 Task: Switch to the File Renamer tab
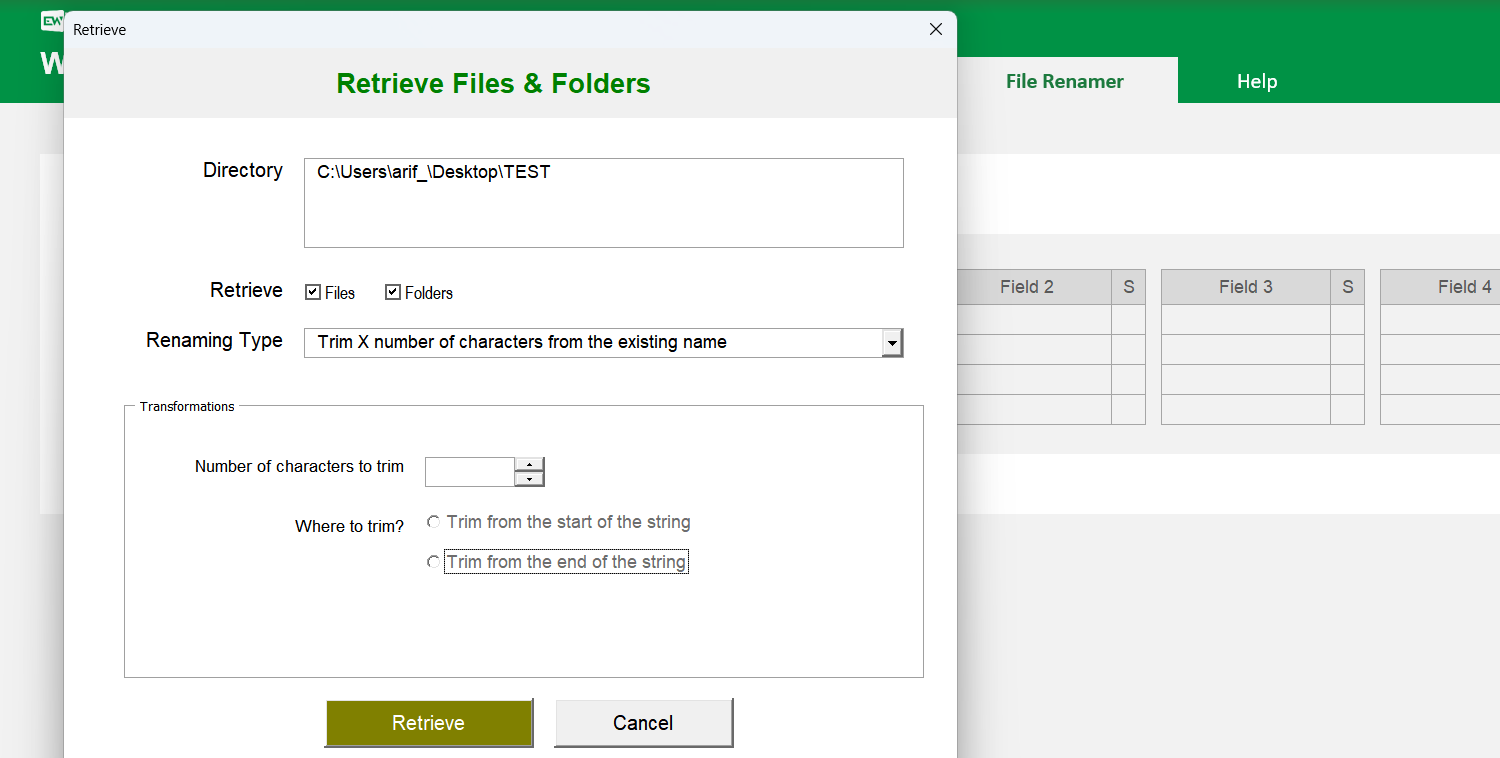point(1064,81)
